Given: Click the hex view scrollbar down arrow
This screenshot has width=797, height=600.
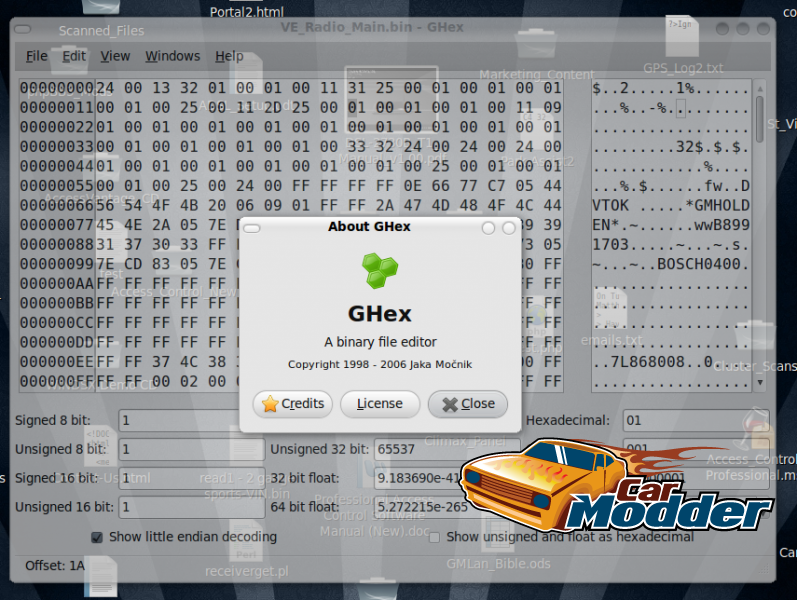Looking at the screenshot, I should 760,382.
